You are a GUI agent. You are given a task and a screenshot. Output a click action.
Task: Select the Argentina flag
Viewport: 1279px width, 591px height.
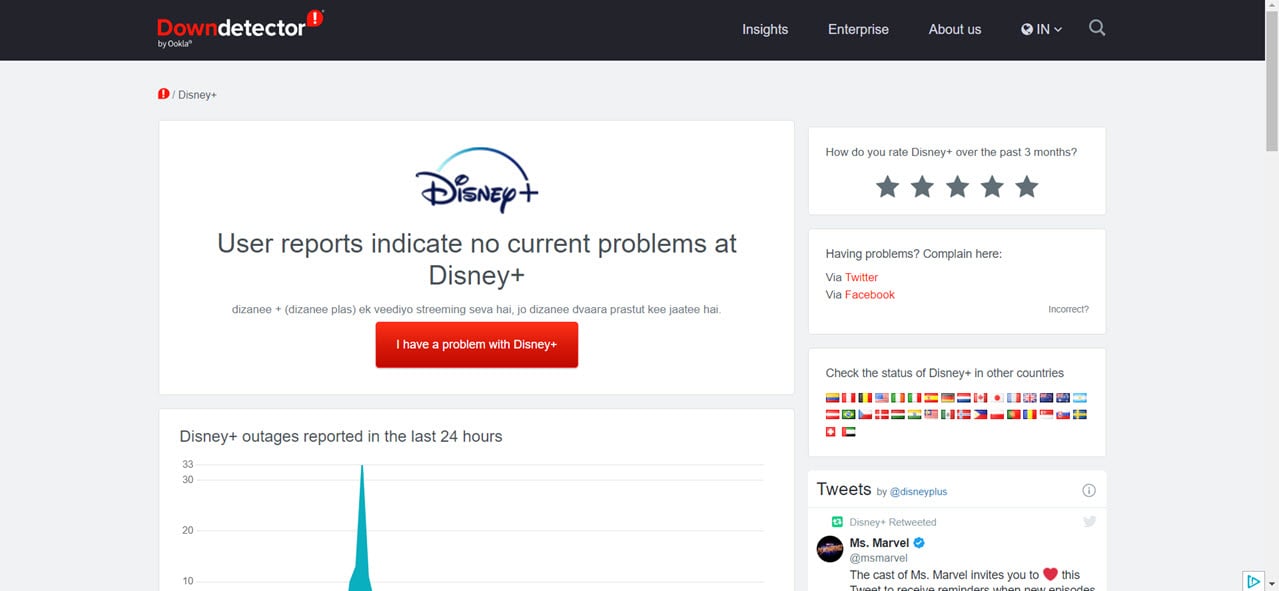pos(1080,398)
